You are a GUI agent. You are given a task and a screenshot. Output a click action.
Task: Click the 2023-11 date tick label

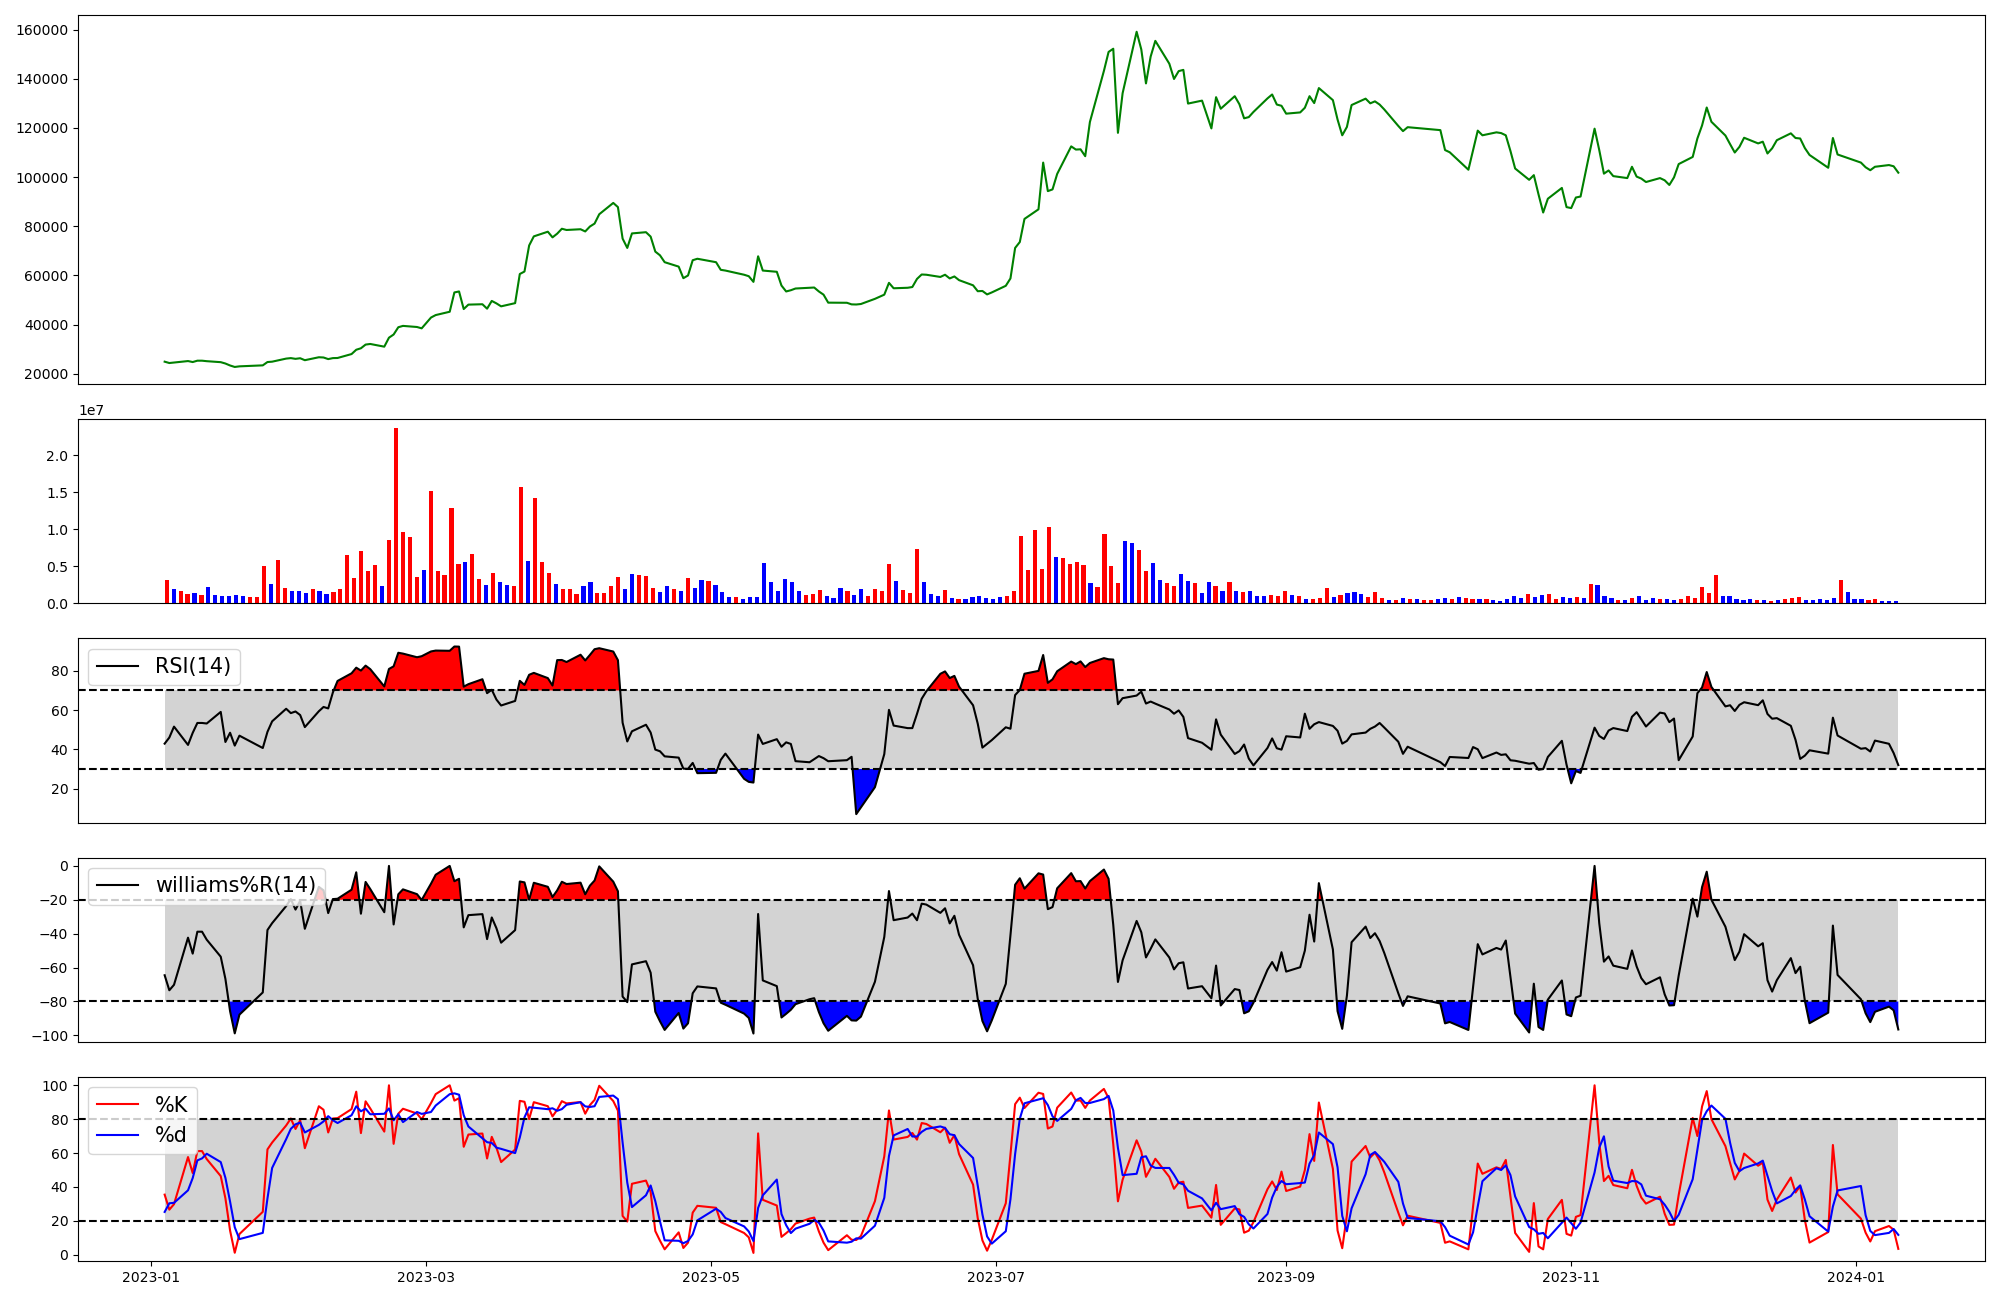pyautogui.click(x=1571, y=1277)
